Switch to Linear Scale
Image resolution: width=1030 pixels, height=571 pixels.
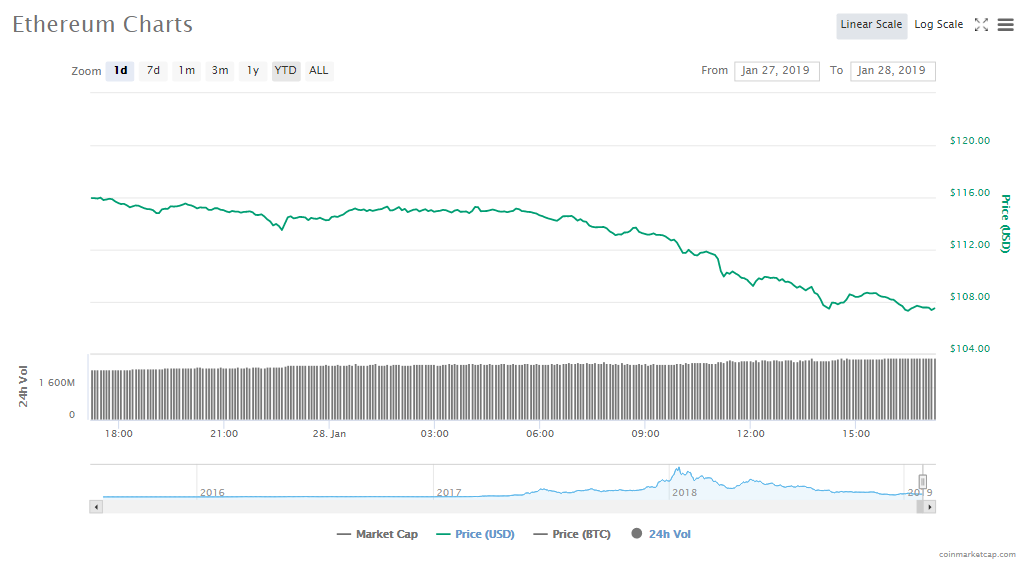[871, 25]
